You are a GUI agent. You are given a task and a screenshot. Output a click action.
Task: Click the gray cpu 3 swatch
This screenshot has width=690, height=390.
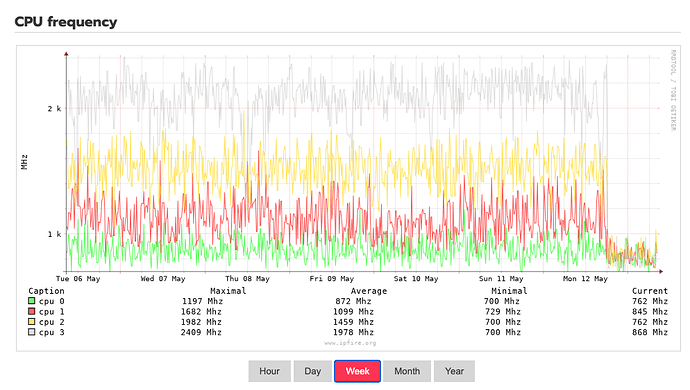pos(31,332)
